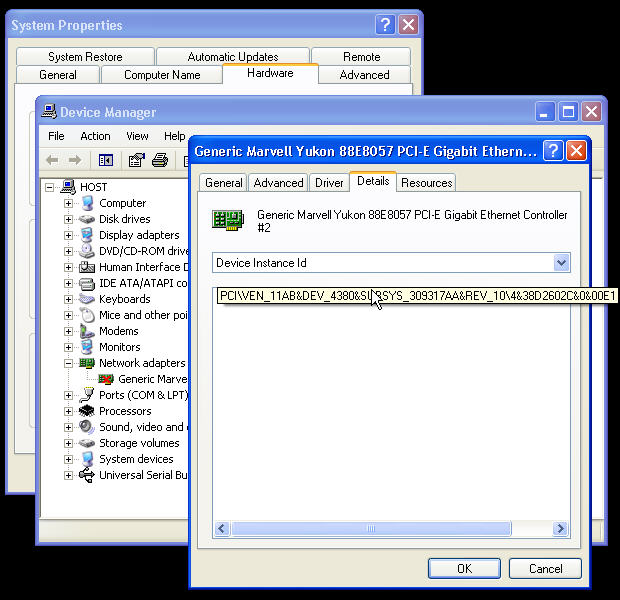Click the disabled Generic Marvell adapter icon
The width and height of the screenshot is (620, 600).
coord(106,379)
